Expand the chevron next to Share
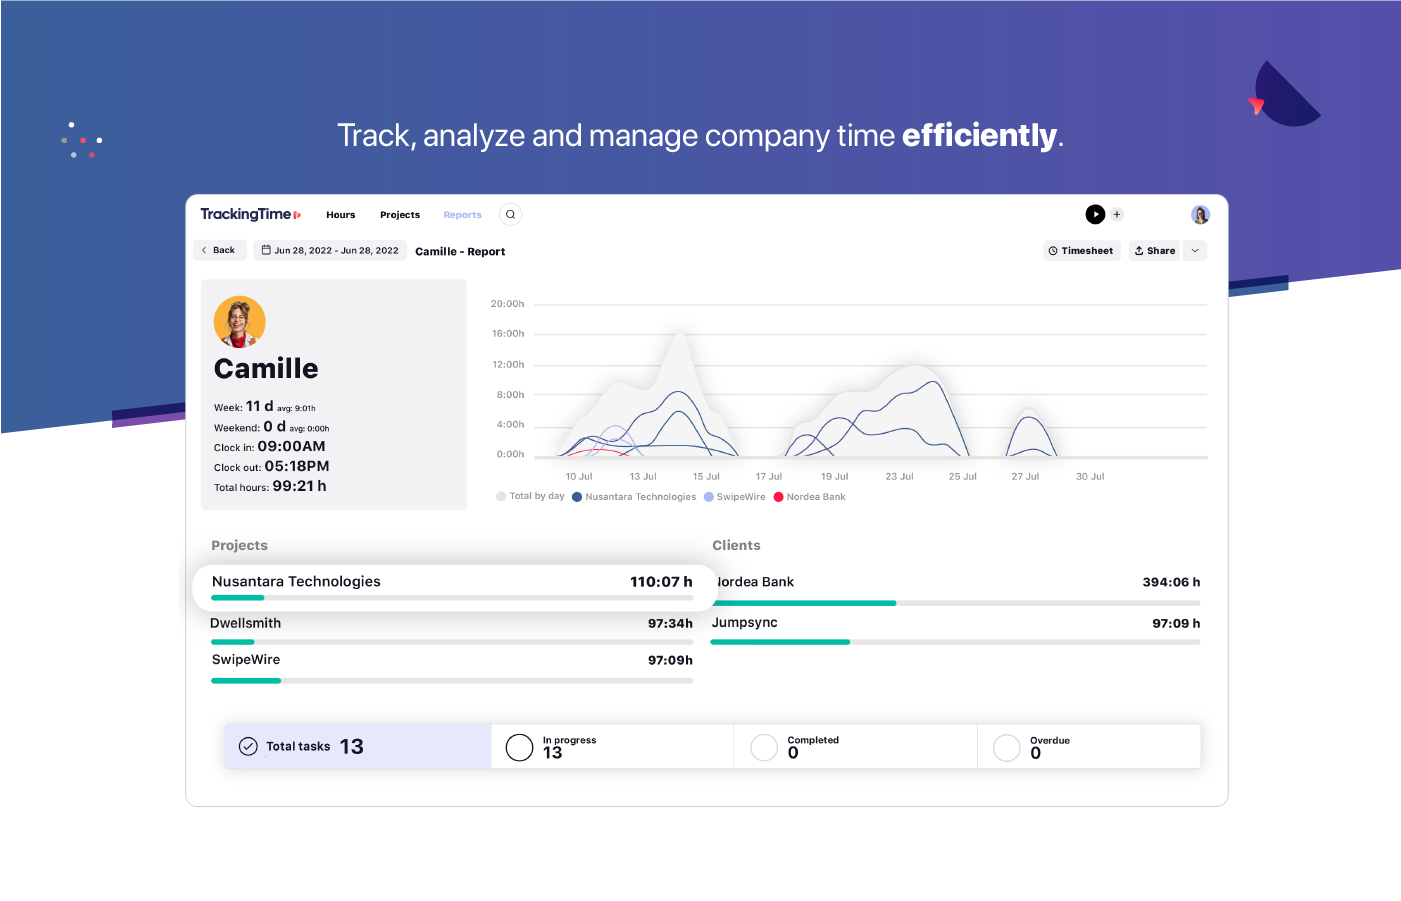Viewport: 1401px width, 901px height. click(1194, 250)
